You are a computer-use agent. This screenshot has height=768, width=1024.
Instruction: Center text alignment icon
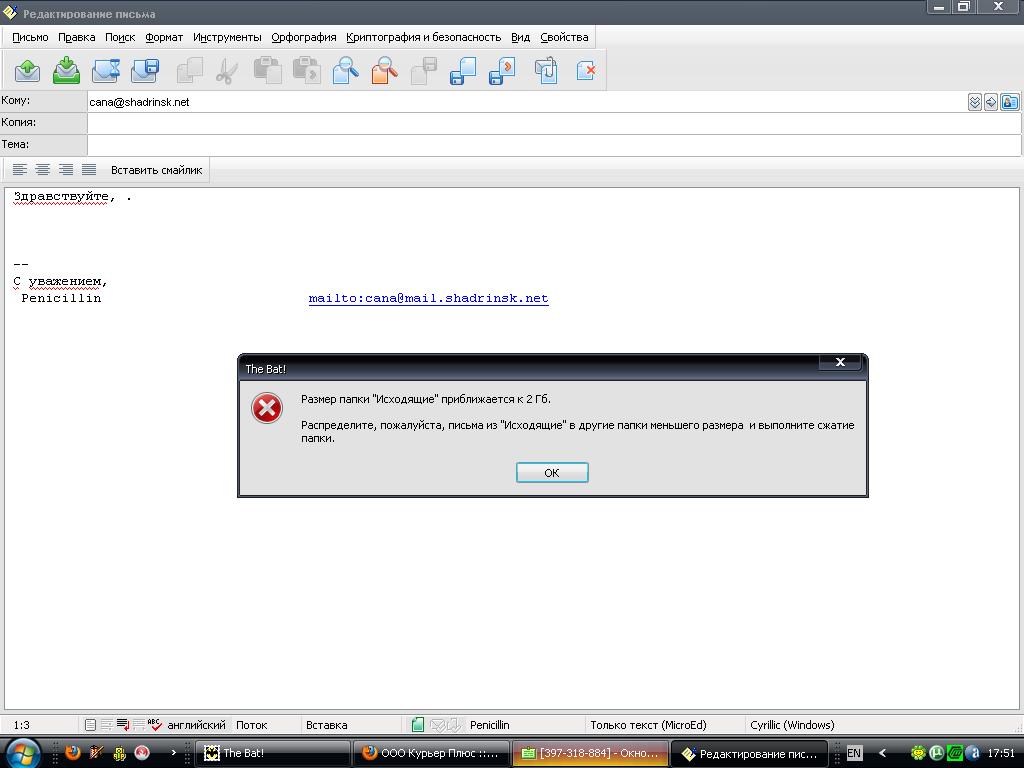tap(42, 170)
